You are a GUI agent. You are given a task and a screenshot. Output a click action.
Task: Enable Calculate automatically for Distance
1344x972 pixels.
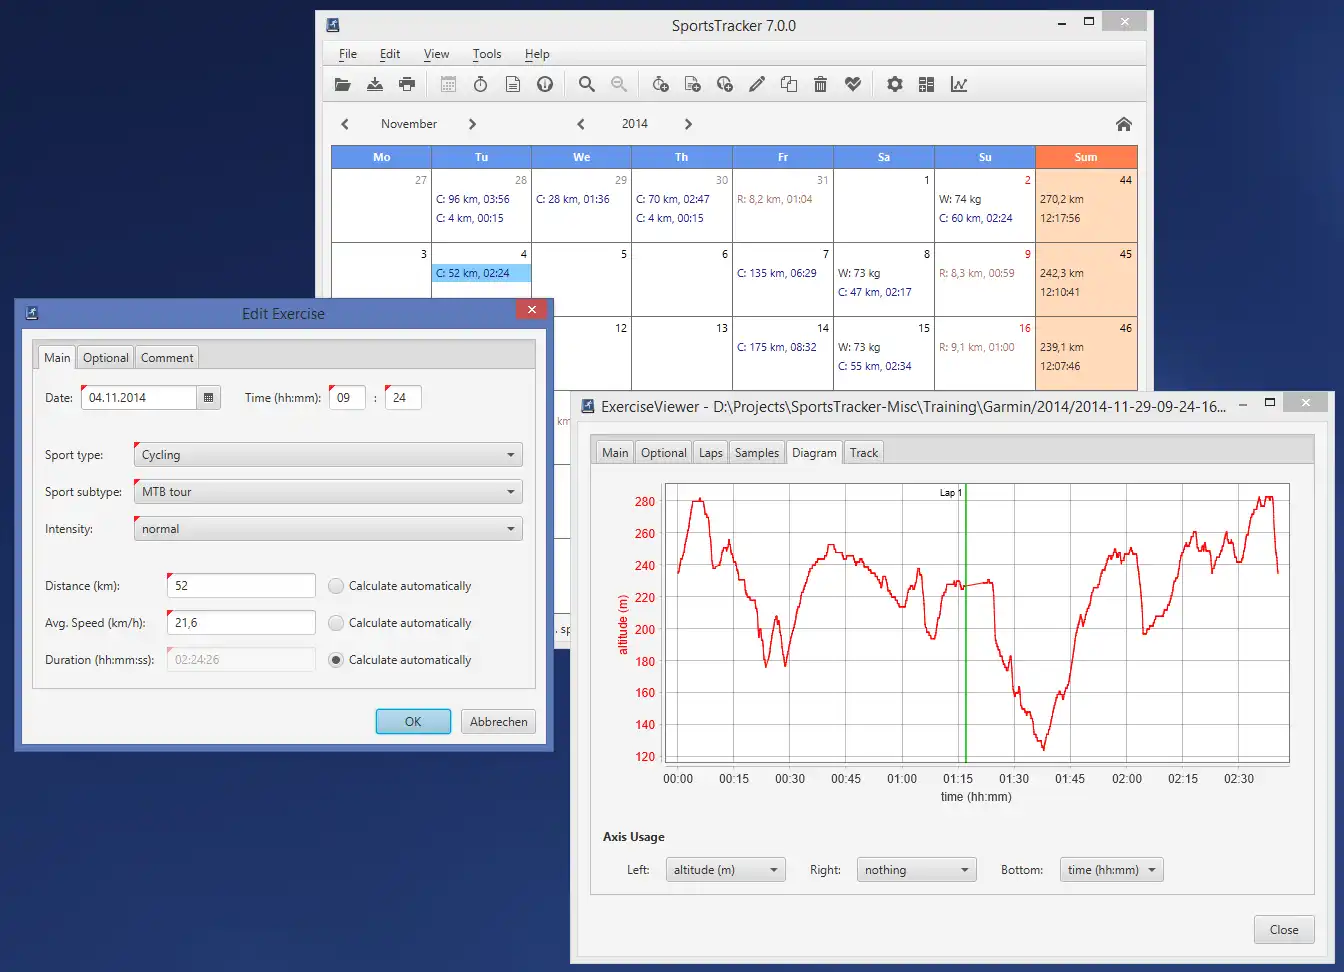click(337, 586)
